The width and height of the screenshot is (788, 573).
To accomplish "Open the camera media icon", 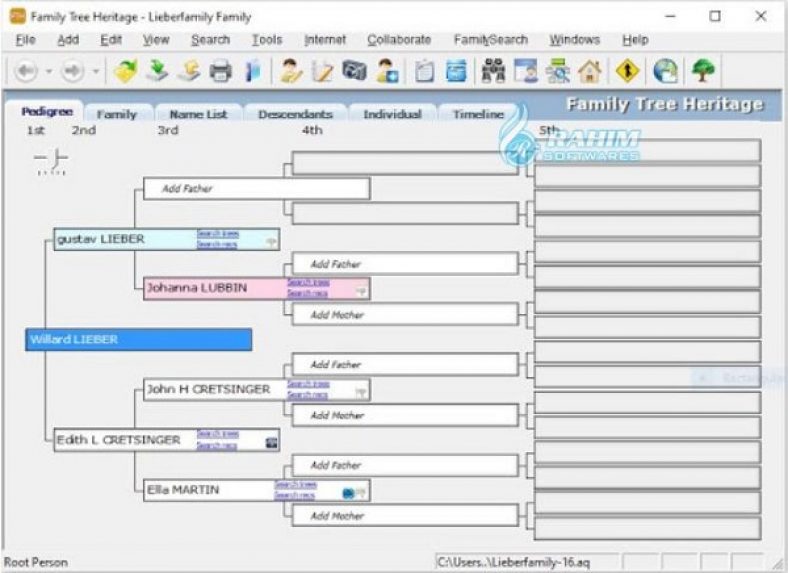I will coord(354,71).
